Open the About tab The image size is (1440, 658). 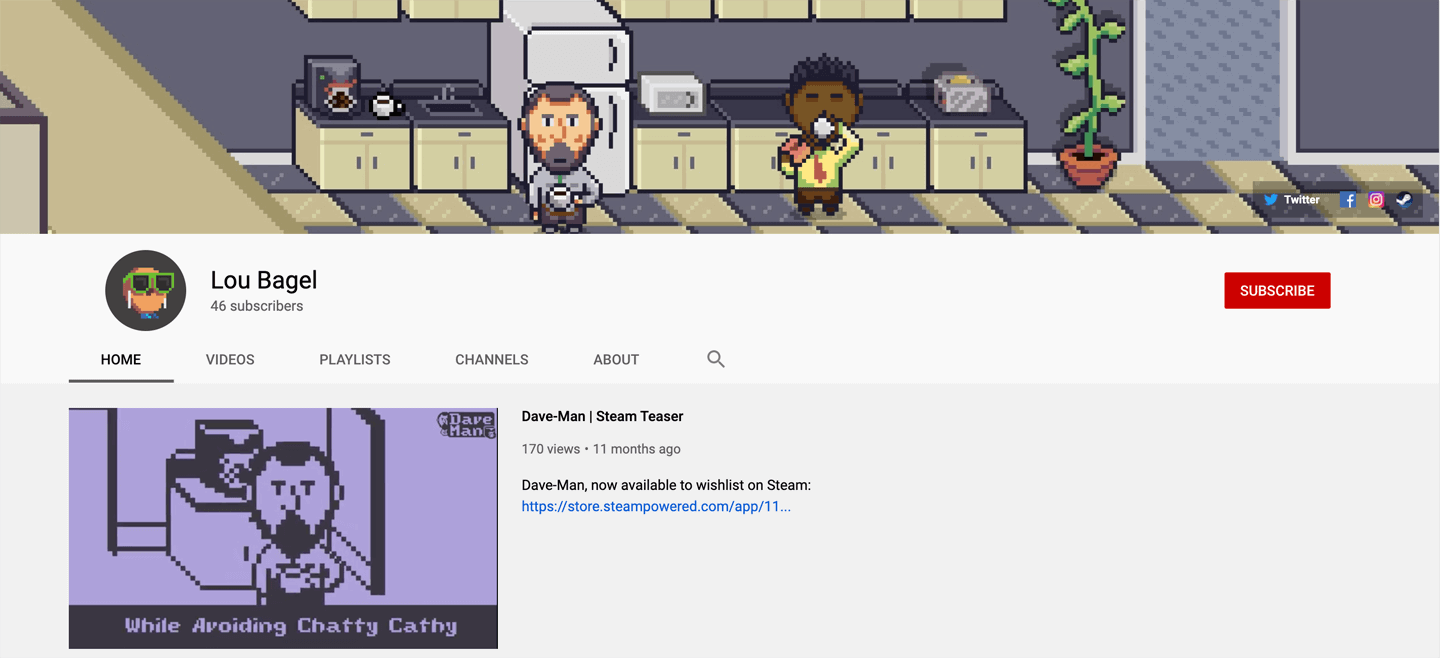click(x=616, y=359)
